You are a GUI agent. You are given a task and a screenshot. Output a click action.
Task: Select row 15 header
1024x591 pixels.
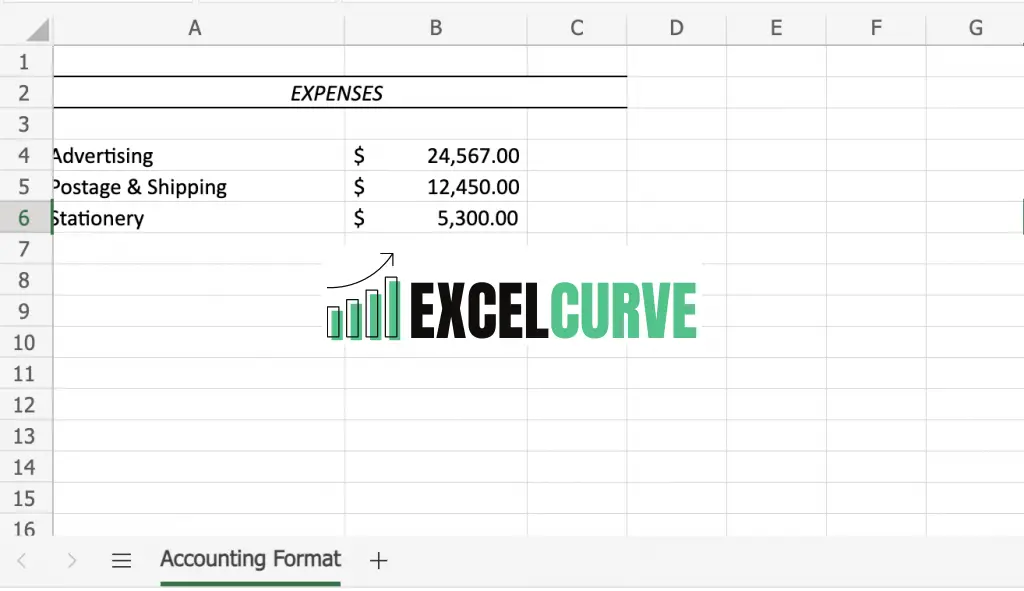click(x=24, y=498)
